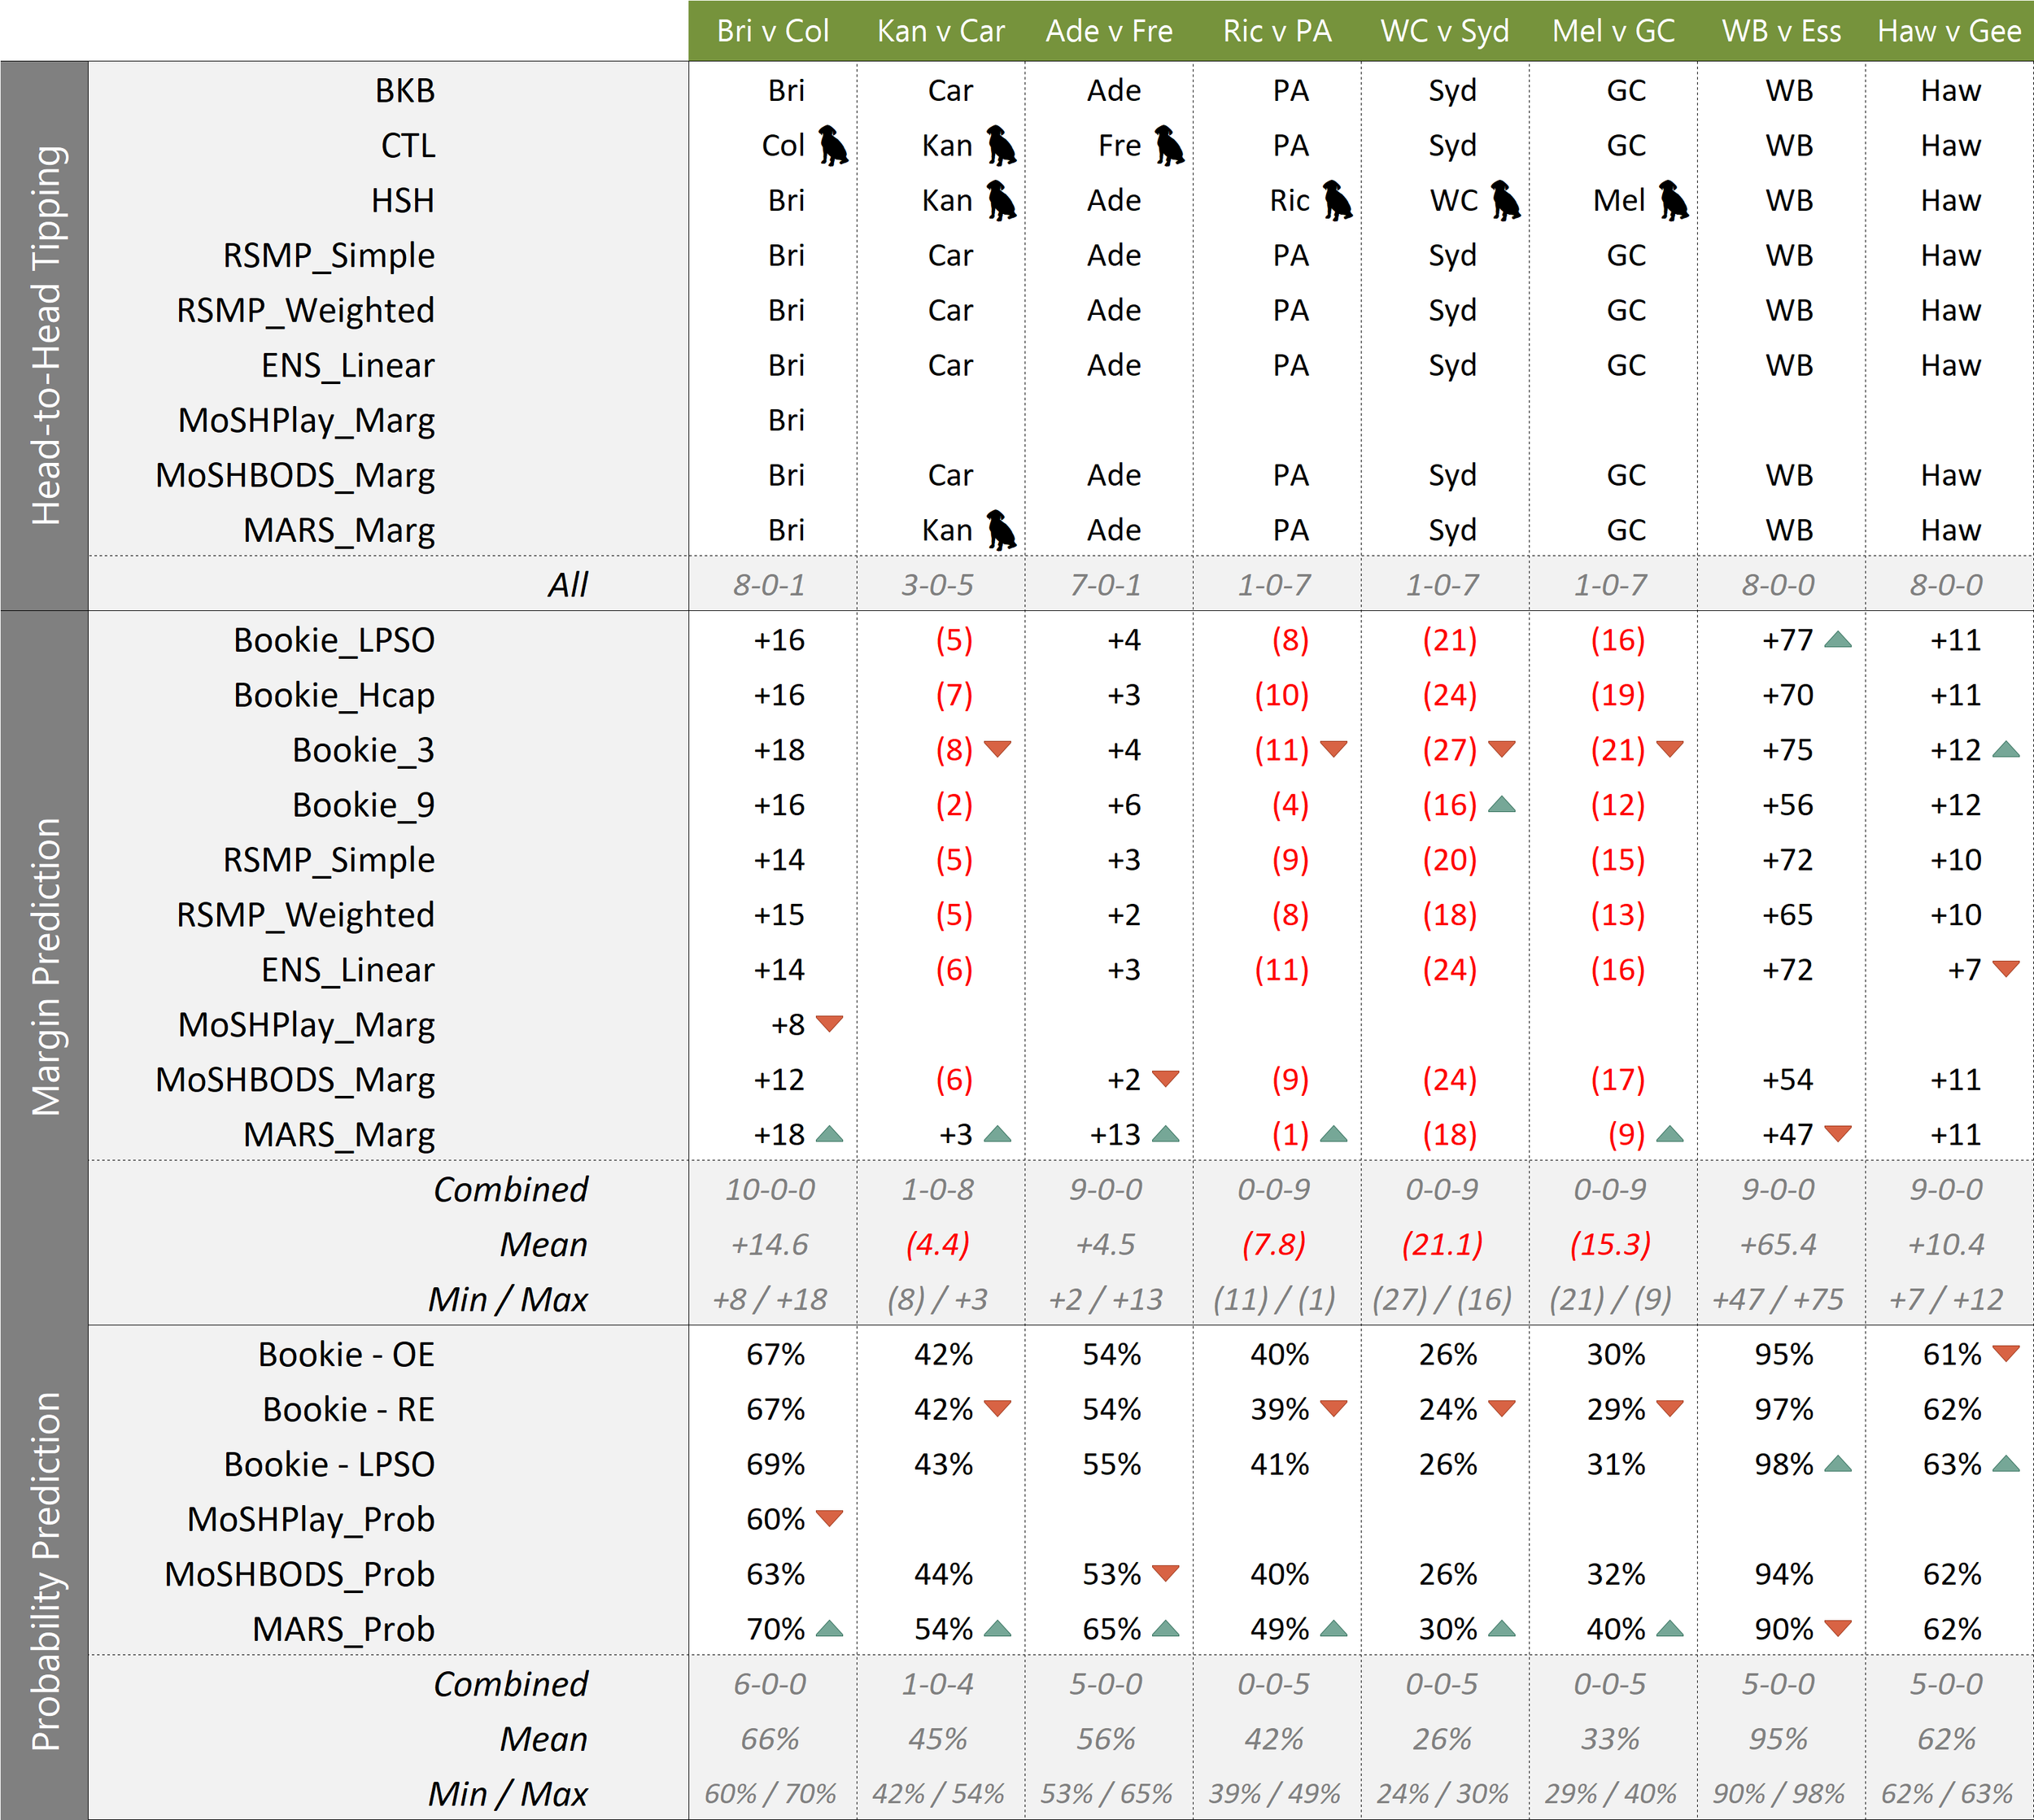Viewport: 2034px width, 1820px height.
Task: Click the Probability Prediction section label
Action: [46, 1571]
